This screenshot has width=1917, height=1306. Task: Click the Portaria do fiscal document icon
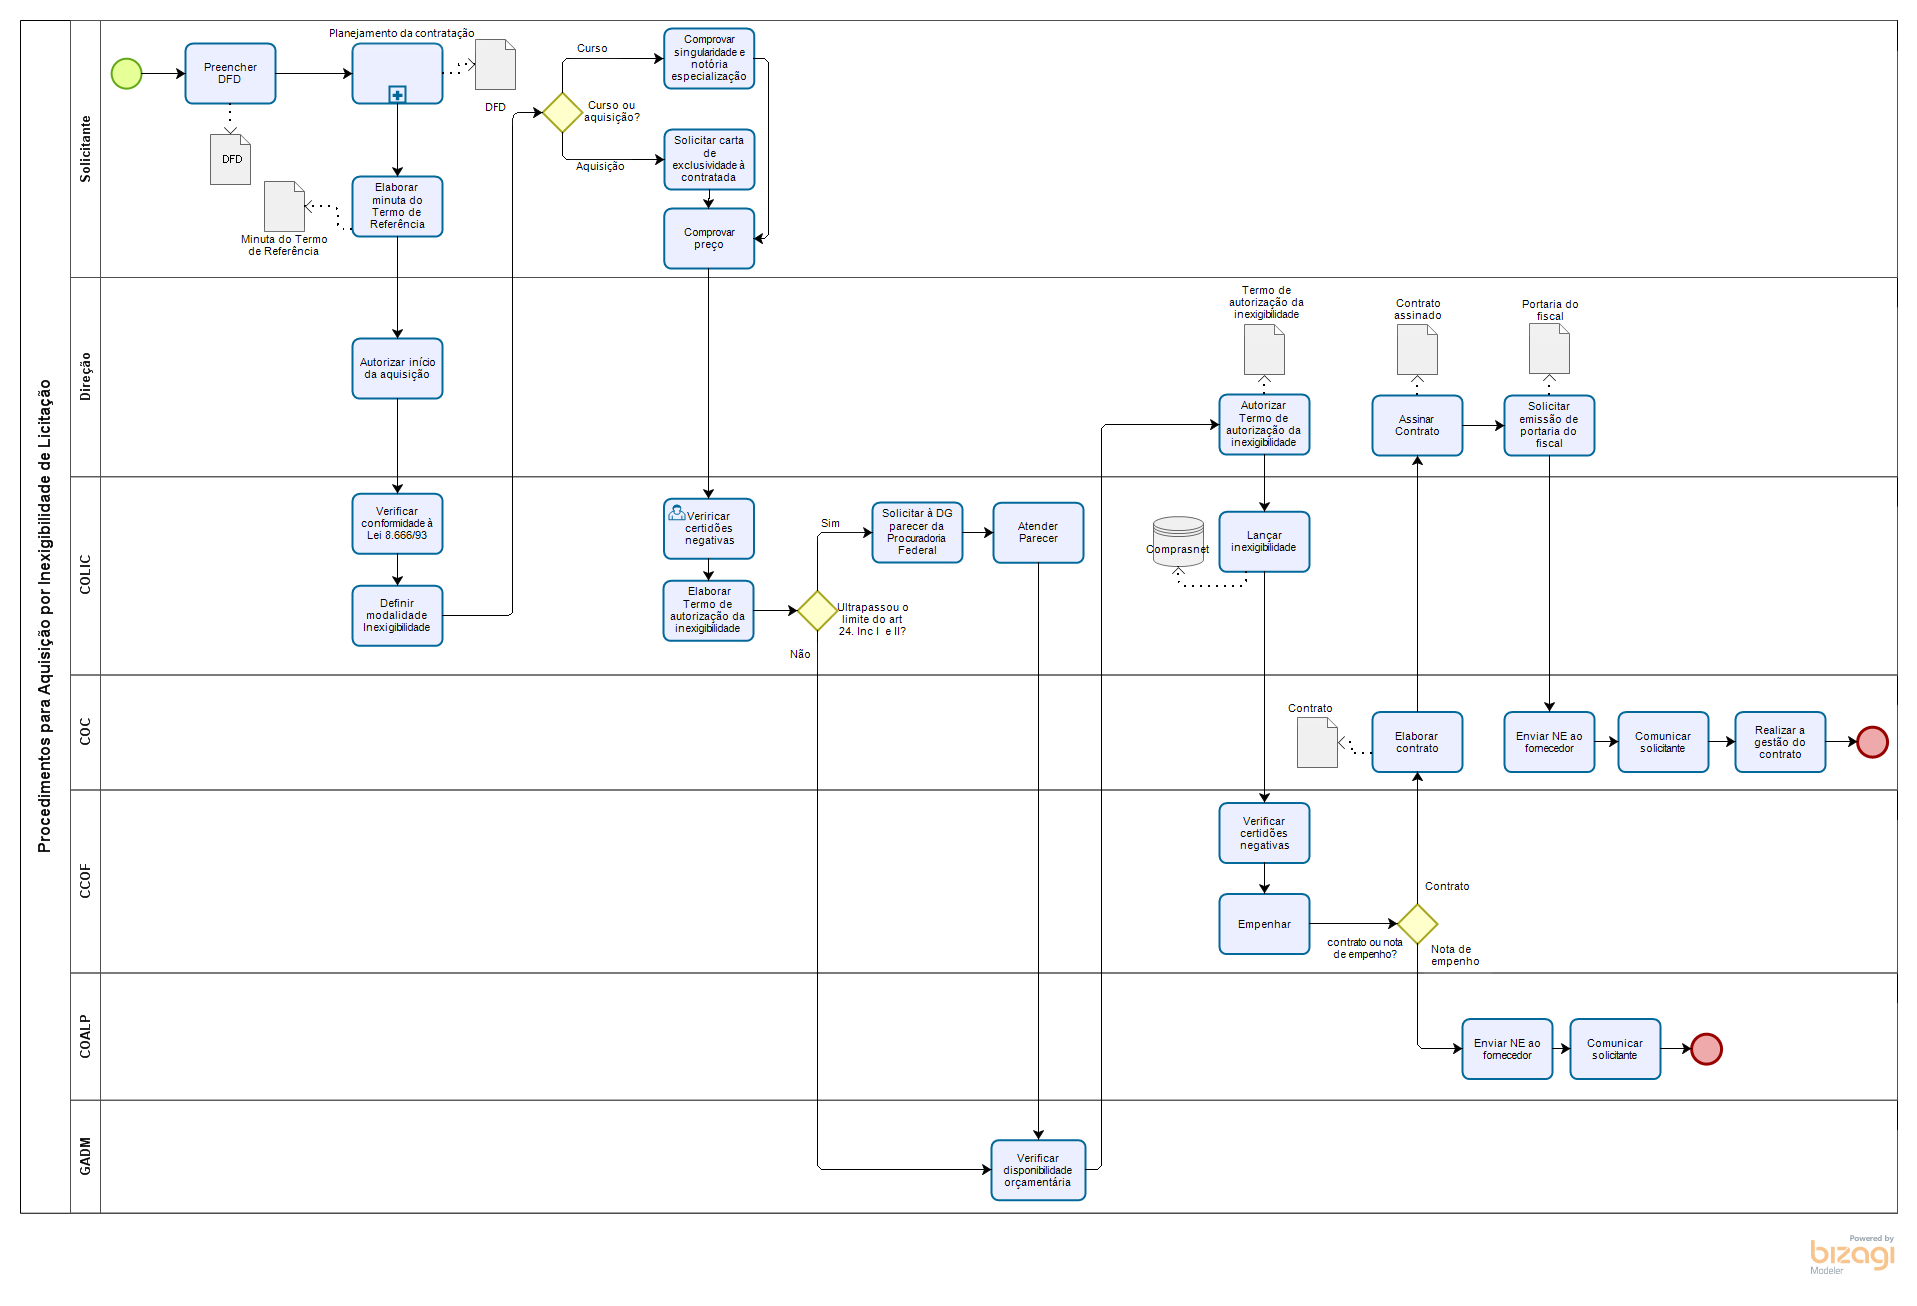point(1549,349)
